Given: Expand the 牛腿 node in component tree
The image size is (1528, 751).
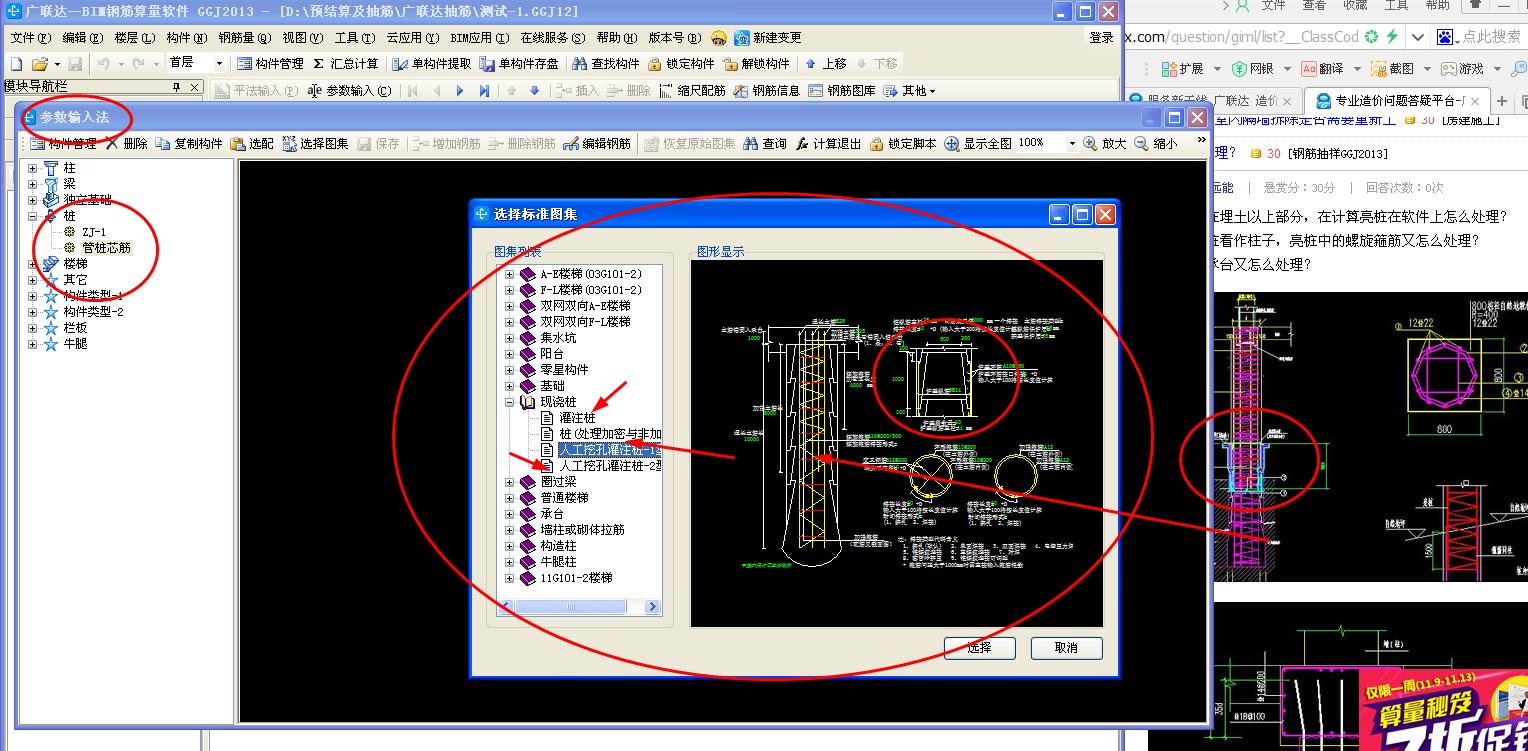Looking at the screenshot, I should (x=32, y=344).
